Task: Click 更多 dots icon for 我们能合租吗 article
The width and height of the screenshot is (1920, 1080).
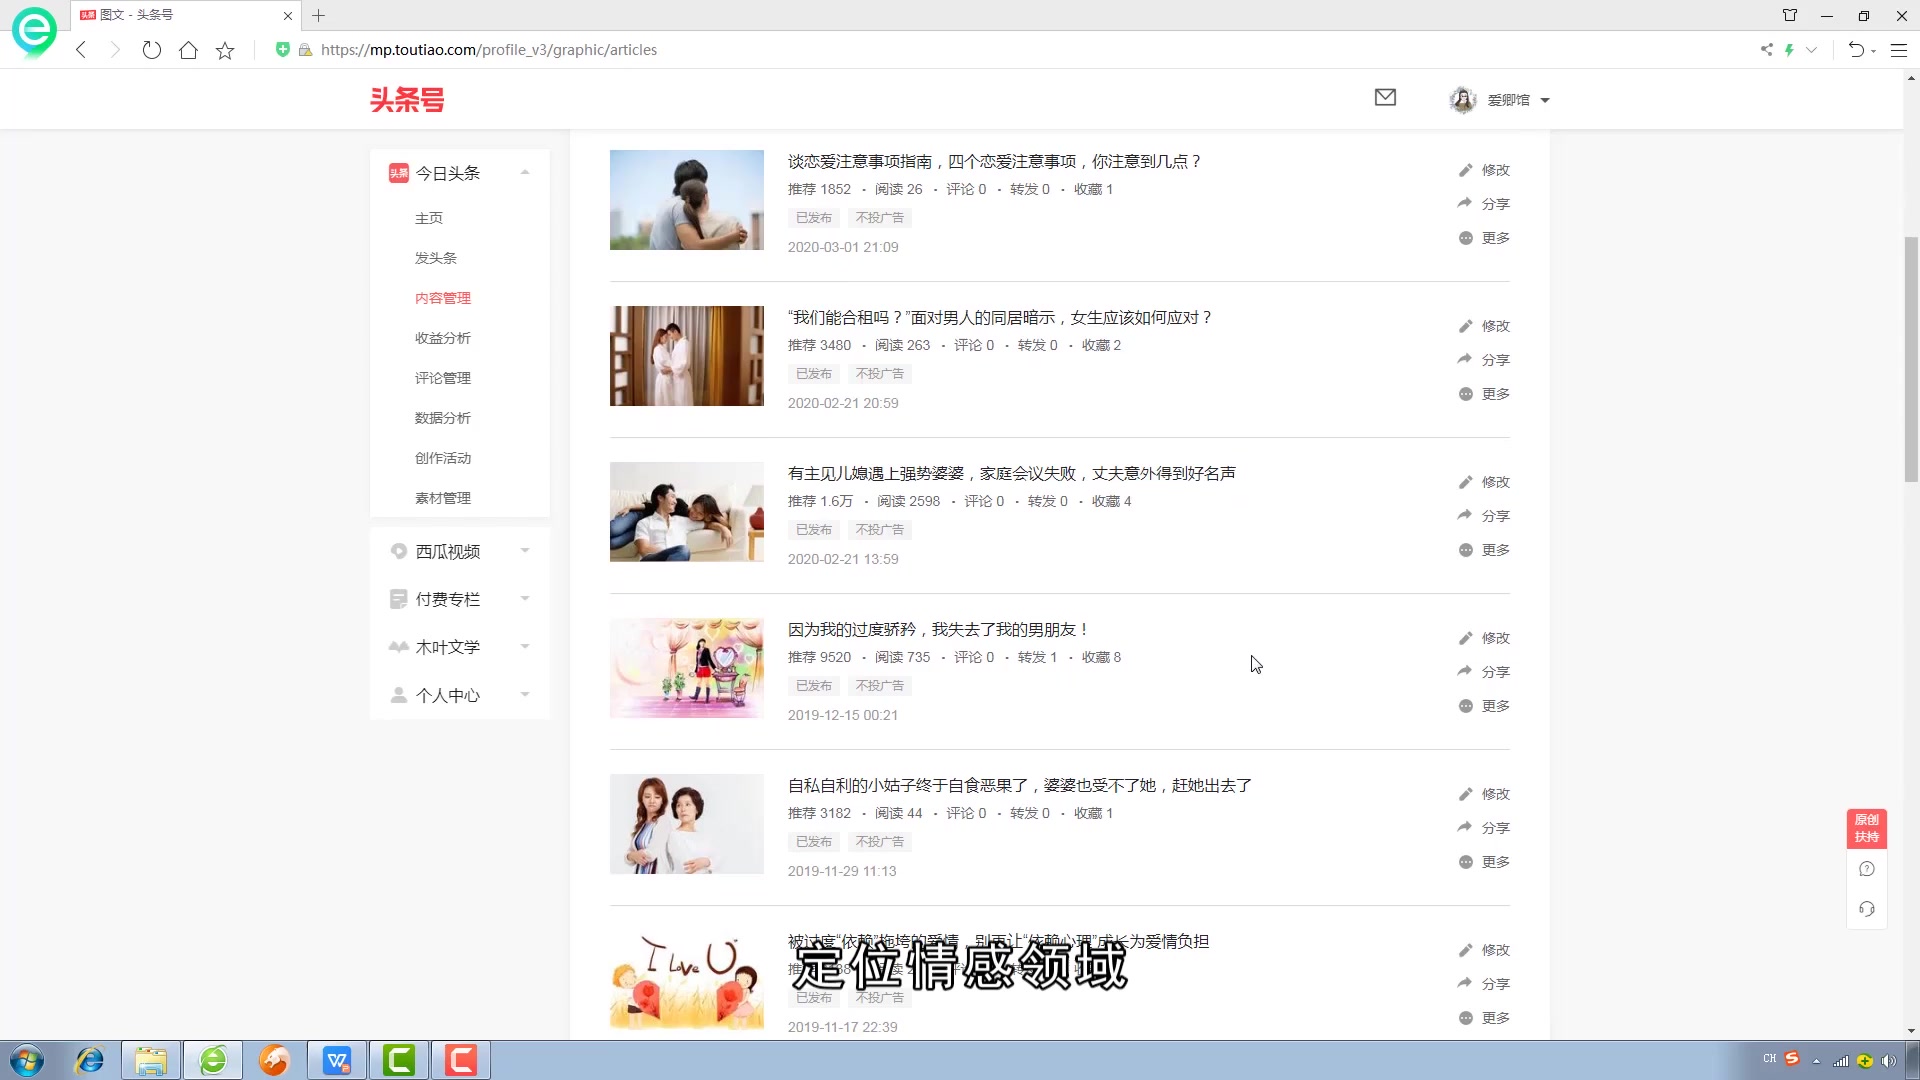Action: pyautogui.click(x=1465, y=394)
